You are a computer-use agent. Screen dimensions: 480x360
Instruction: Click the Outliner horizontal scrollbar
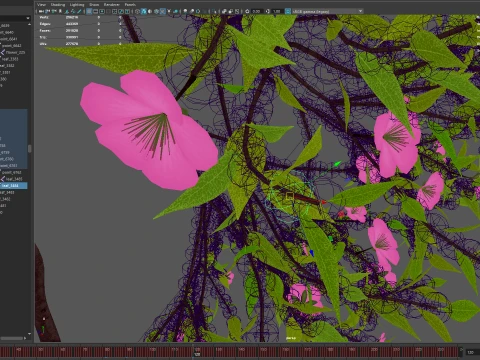coord(12,338)
